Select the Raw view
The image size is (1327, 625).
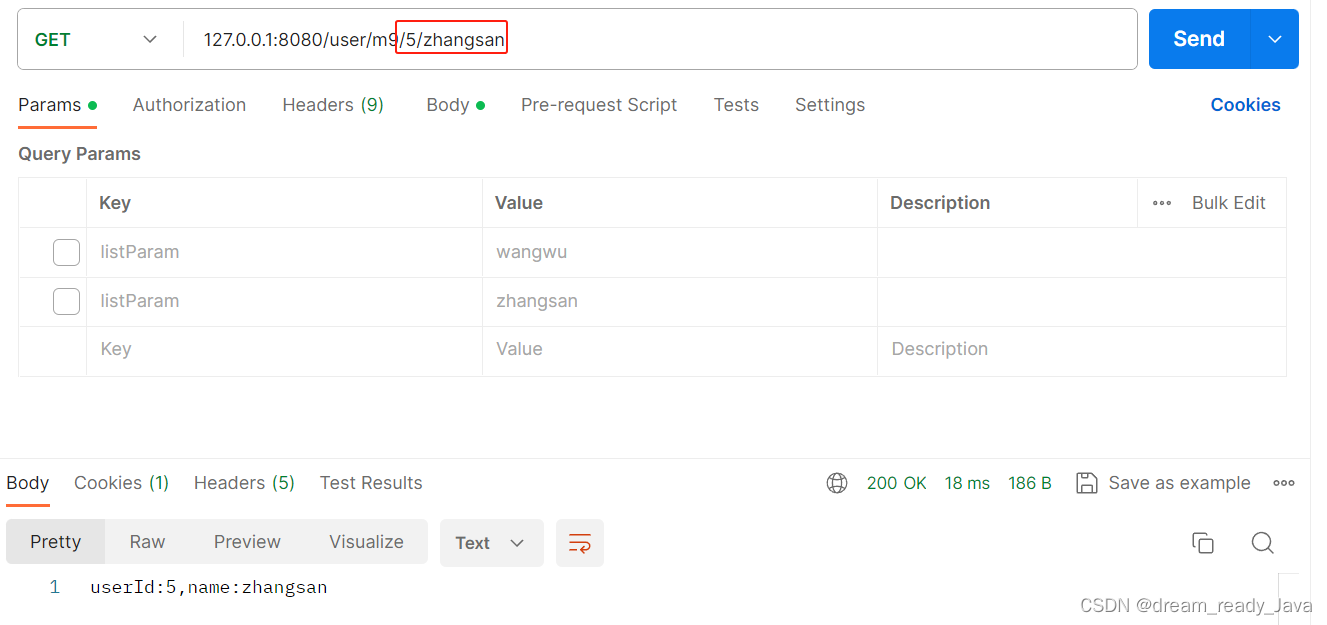147,542
